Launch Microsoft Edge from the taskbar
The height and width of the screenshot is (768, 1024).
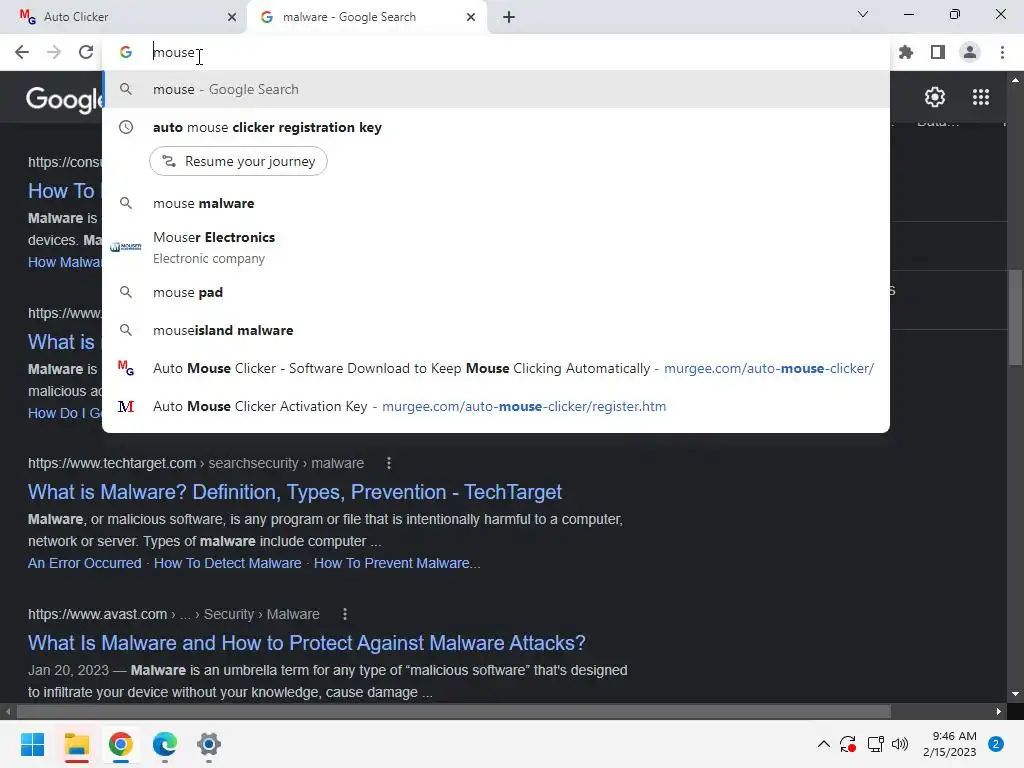coord(165,744)
